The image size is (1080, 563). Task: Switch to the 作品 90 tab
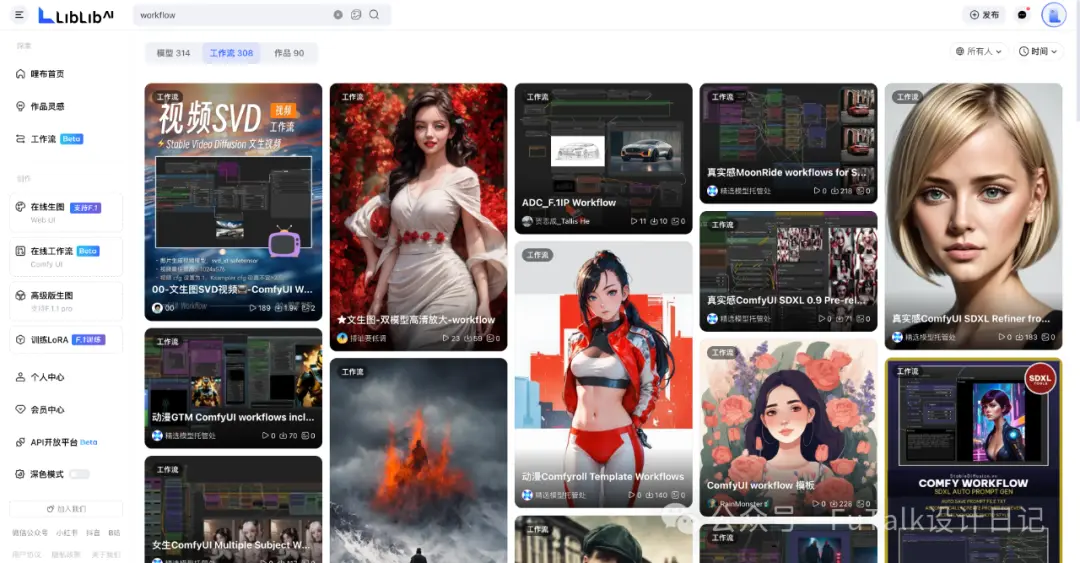[x=289, y=53]
